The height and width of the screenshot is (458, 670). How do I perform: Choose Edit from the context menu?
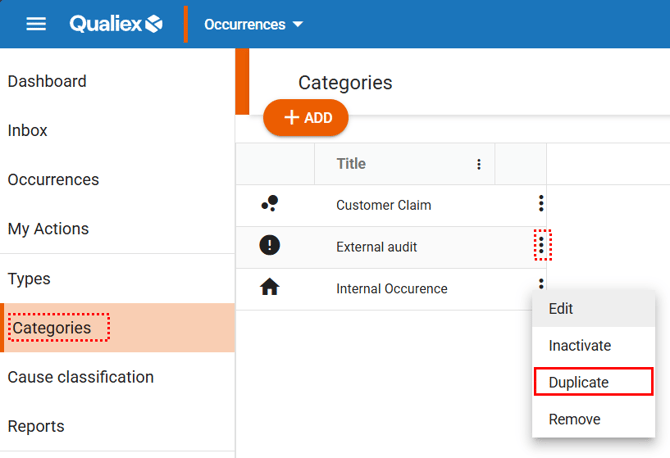tap(561, 309)
